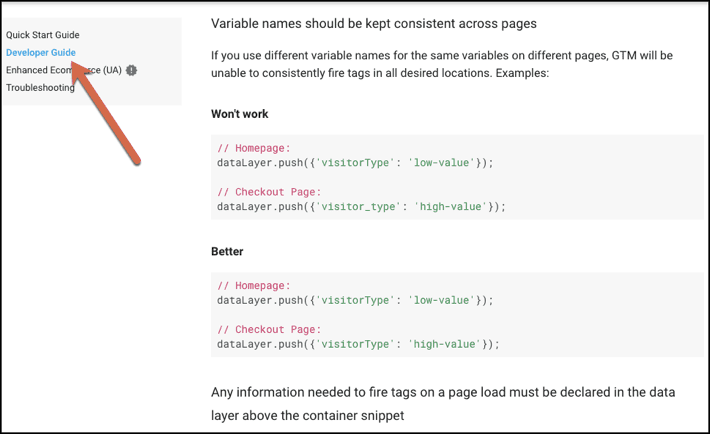This screenshot has width=710, height=434.
Task: Click the low-value push line in Won't work code
Action: tap(355, 162)
